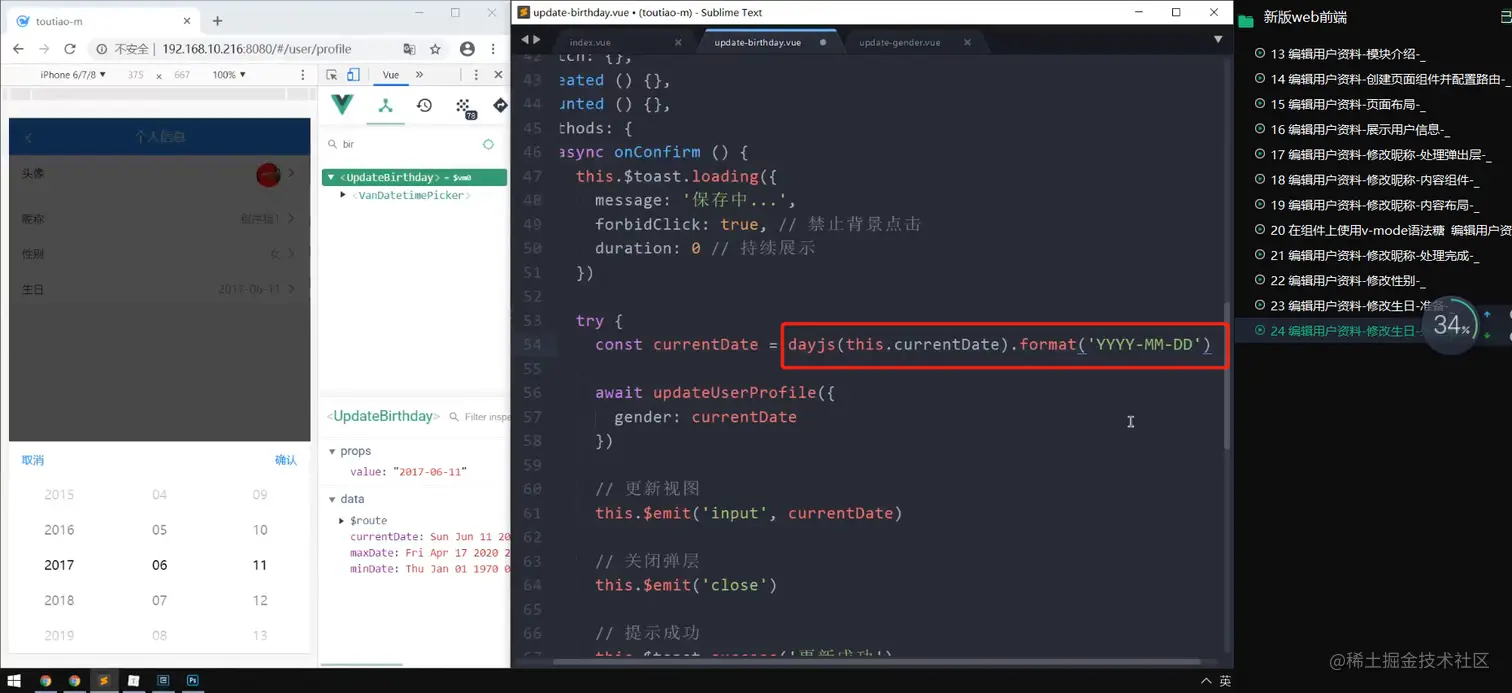Select year 2018 in the date picker

[59, 600]
